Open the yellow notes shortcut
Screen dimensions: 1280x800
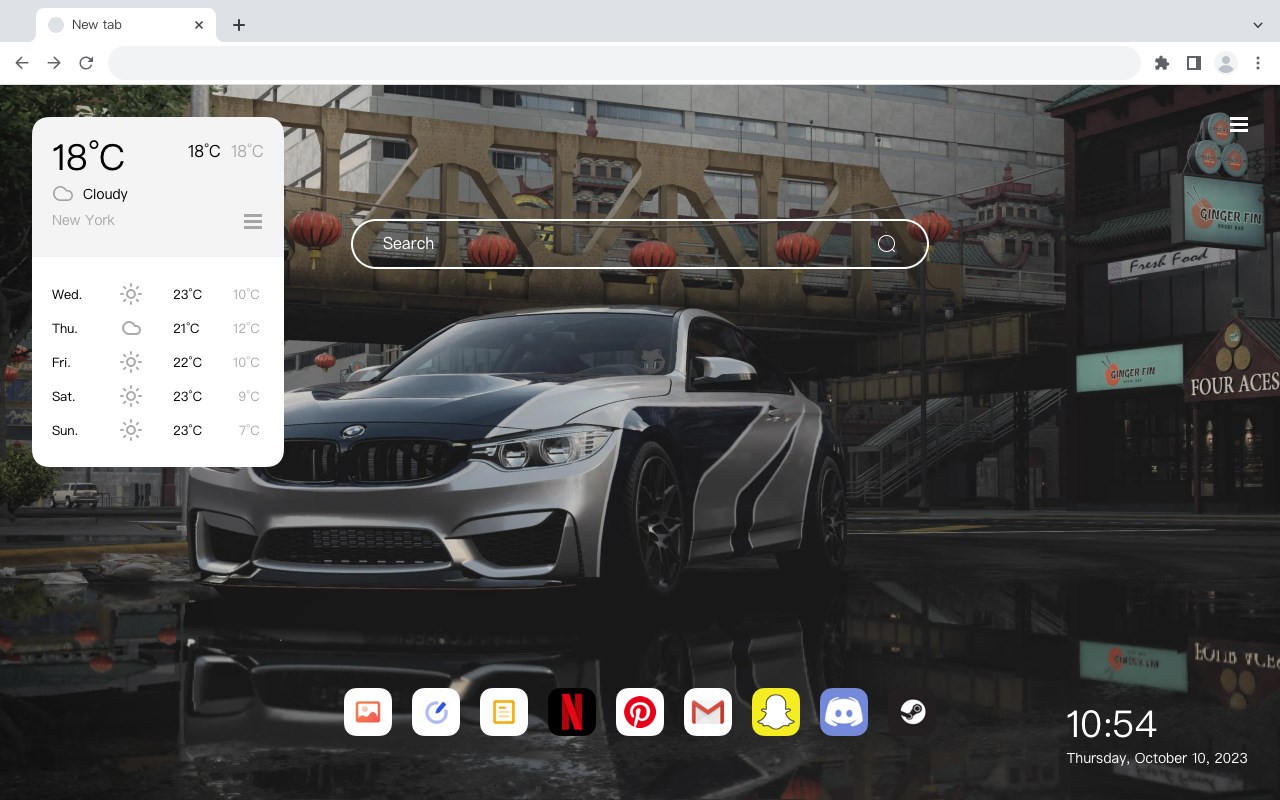[504, 712]
